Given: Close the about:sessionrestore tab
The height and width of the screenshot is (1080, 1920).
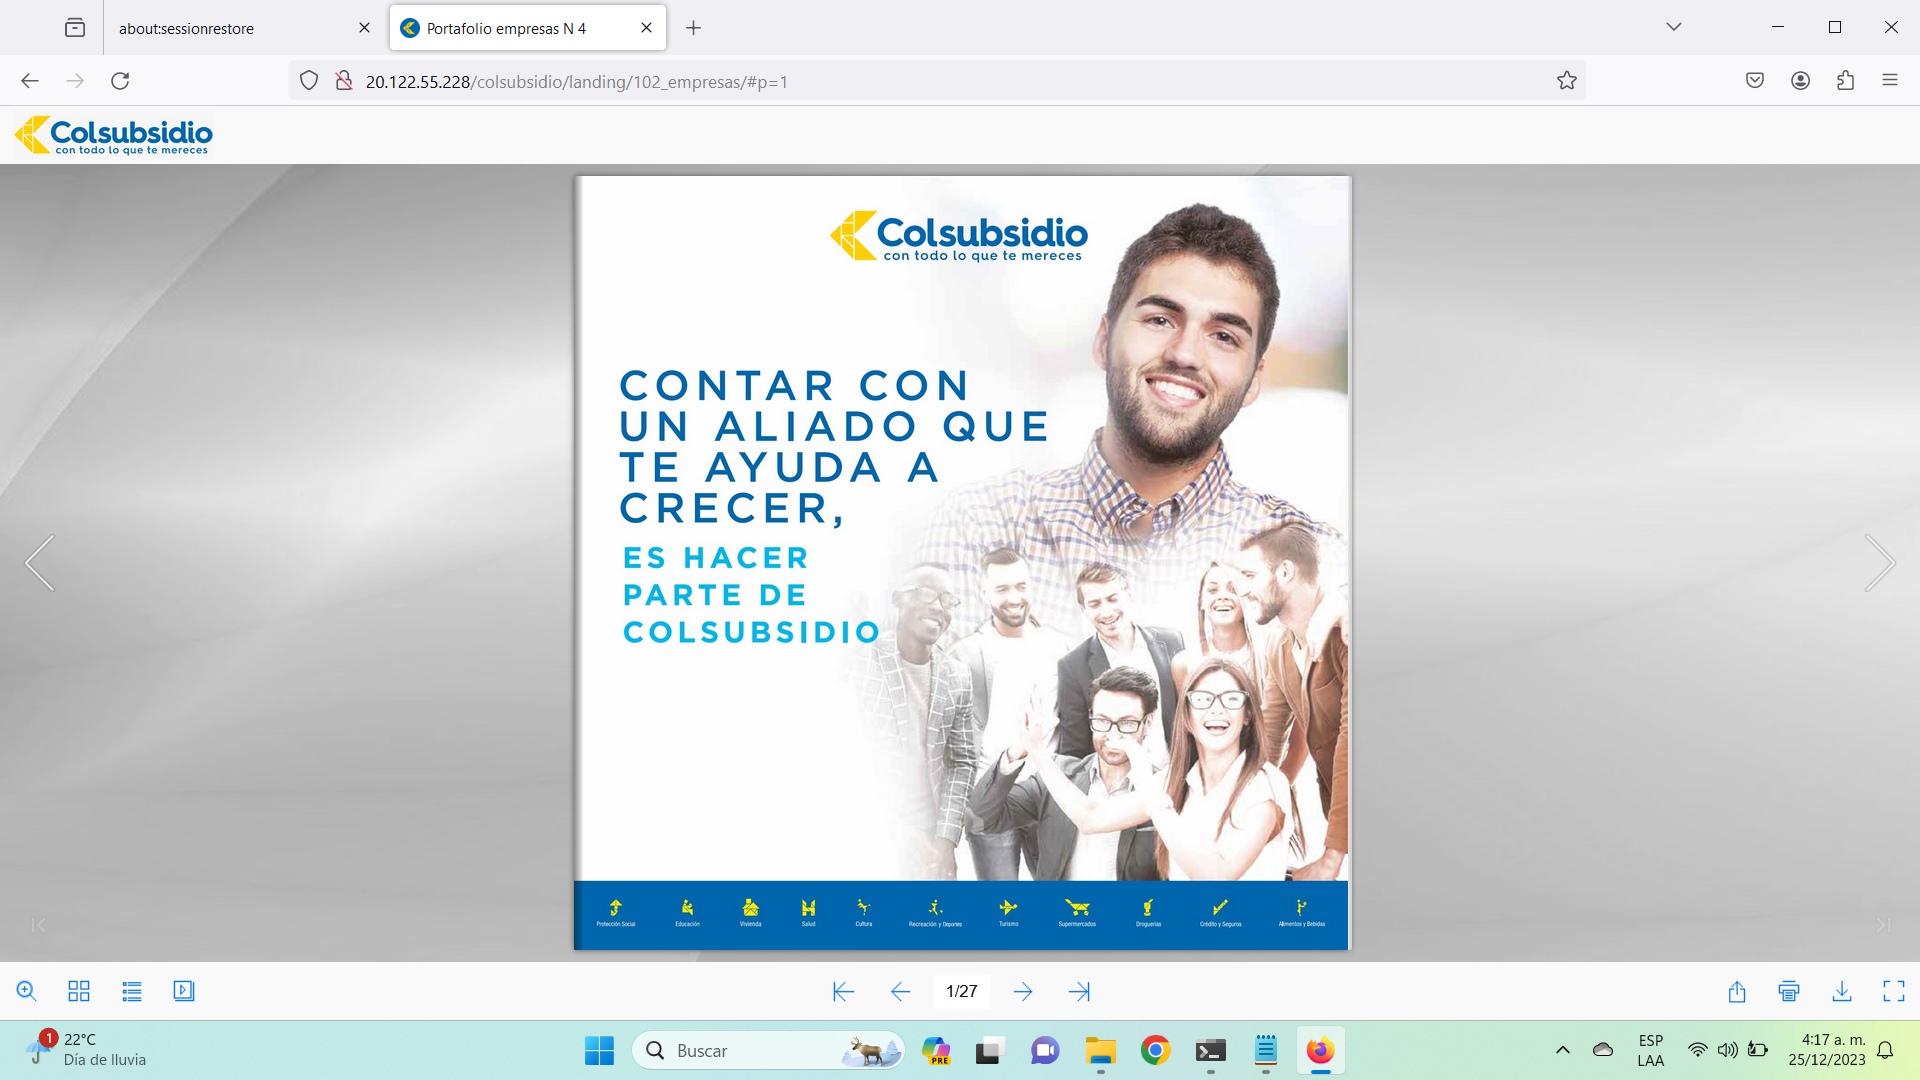Looking at the screenshot, I should [x=364, y=28].
